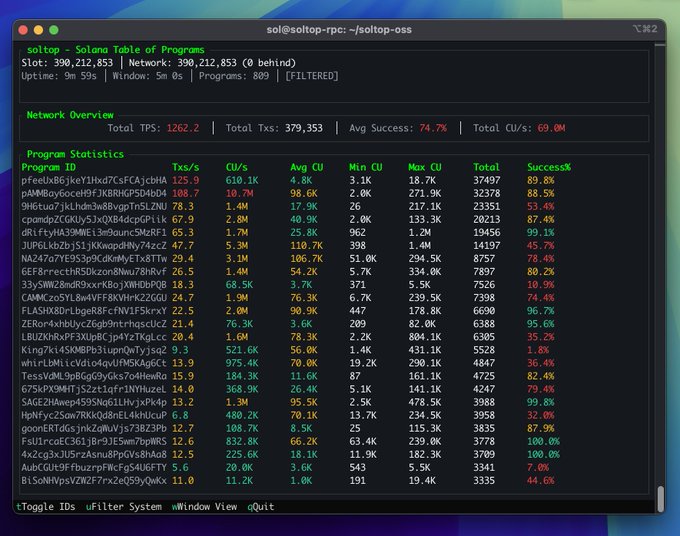Select program ID 33ySWW28mdR9xxrKBojXWHDbPQB
Viewport: 680px width, 536px height.
[94, 285]
